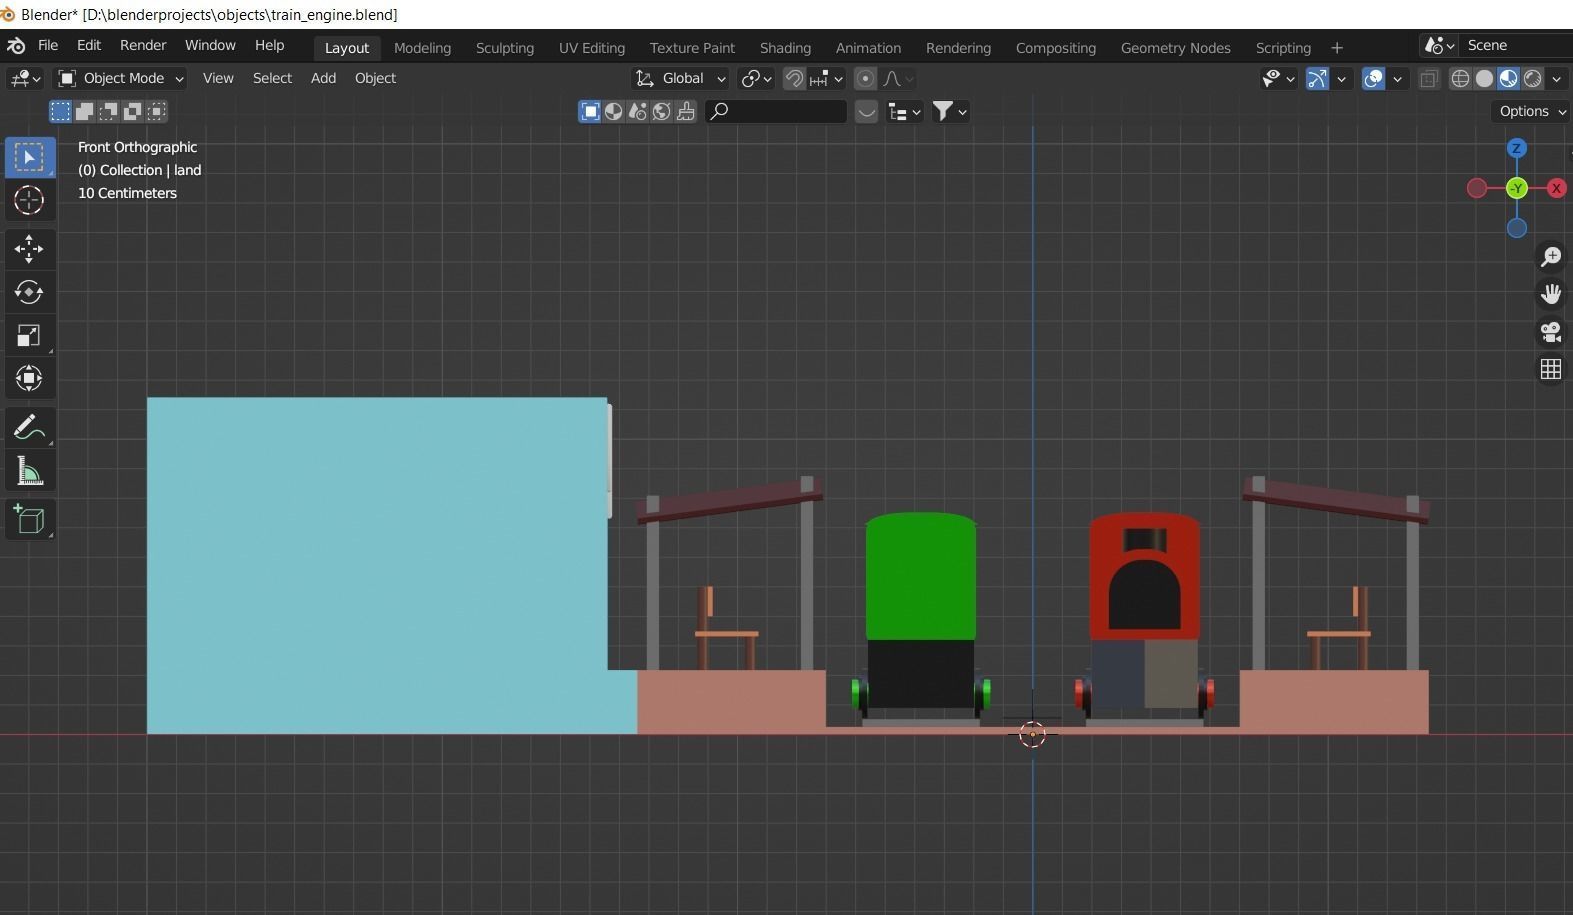1573x915 pixels.
Task: Switch to the Geometry Nodes workspace tab
Action: pos(1175,48)
